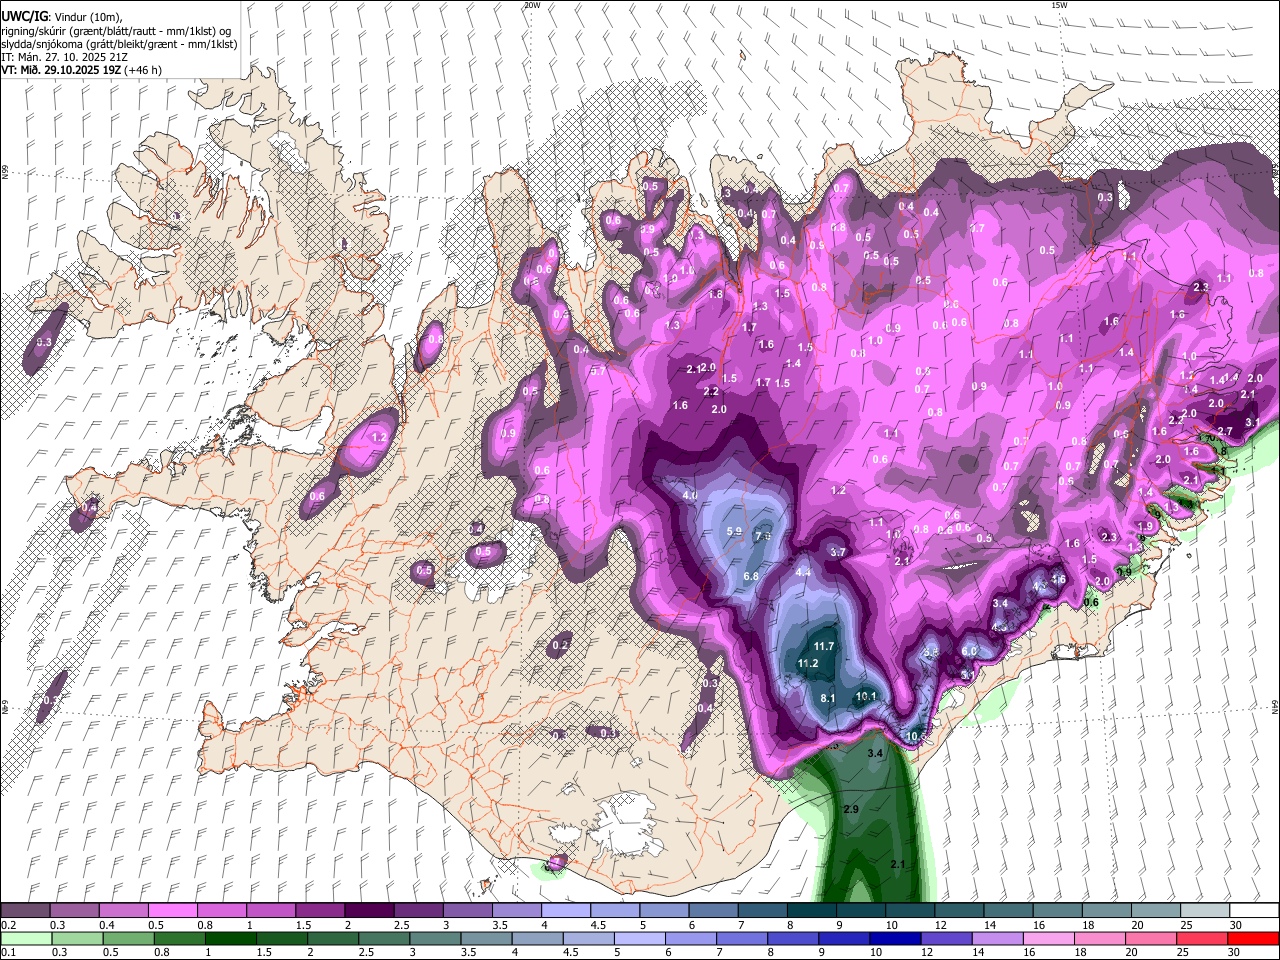Click the UWC/IG title in the header
The width and height of the screenshot is (1280, 960).
pos(23,16)
